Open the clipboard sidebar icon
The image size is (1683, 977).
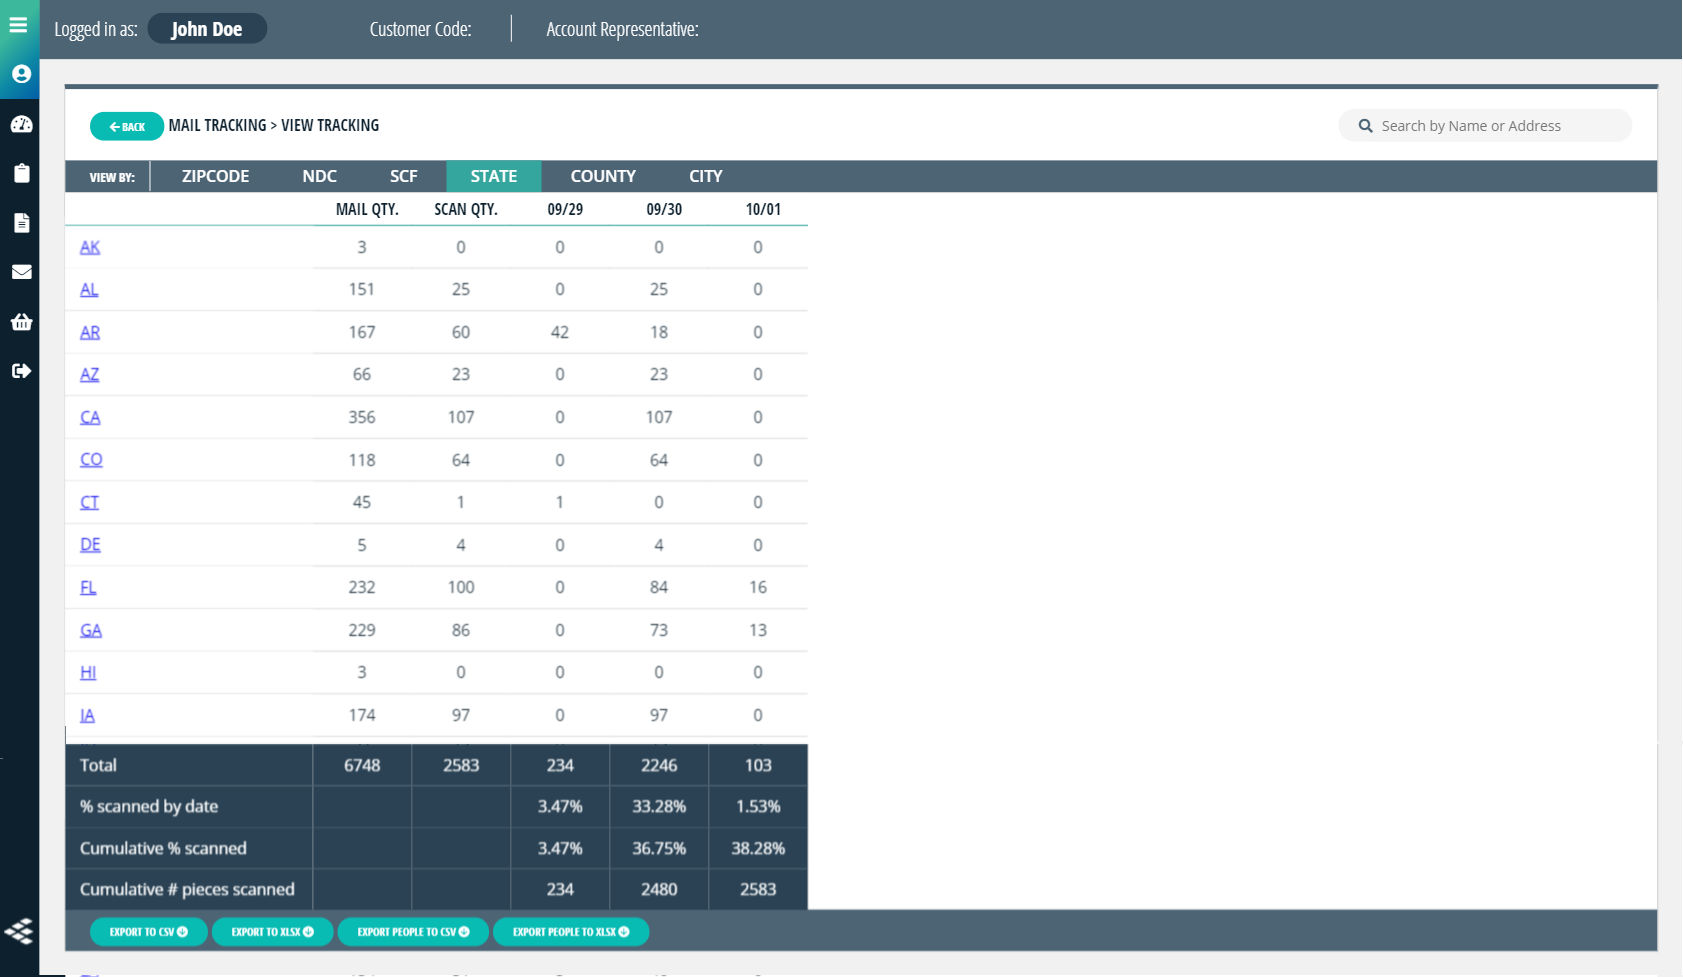[x=21, y=173]
